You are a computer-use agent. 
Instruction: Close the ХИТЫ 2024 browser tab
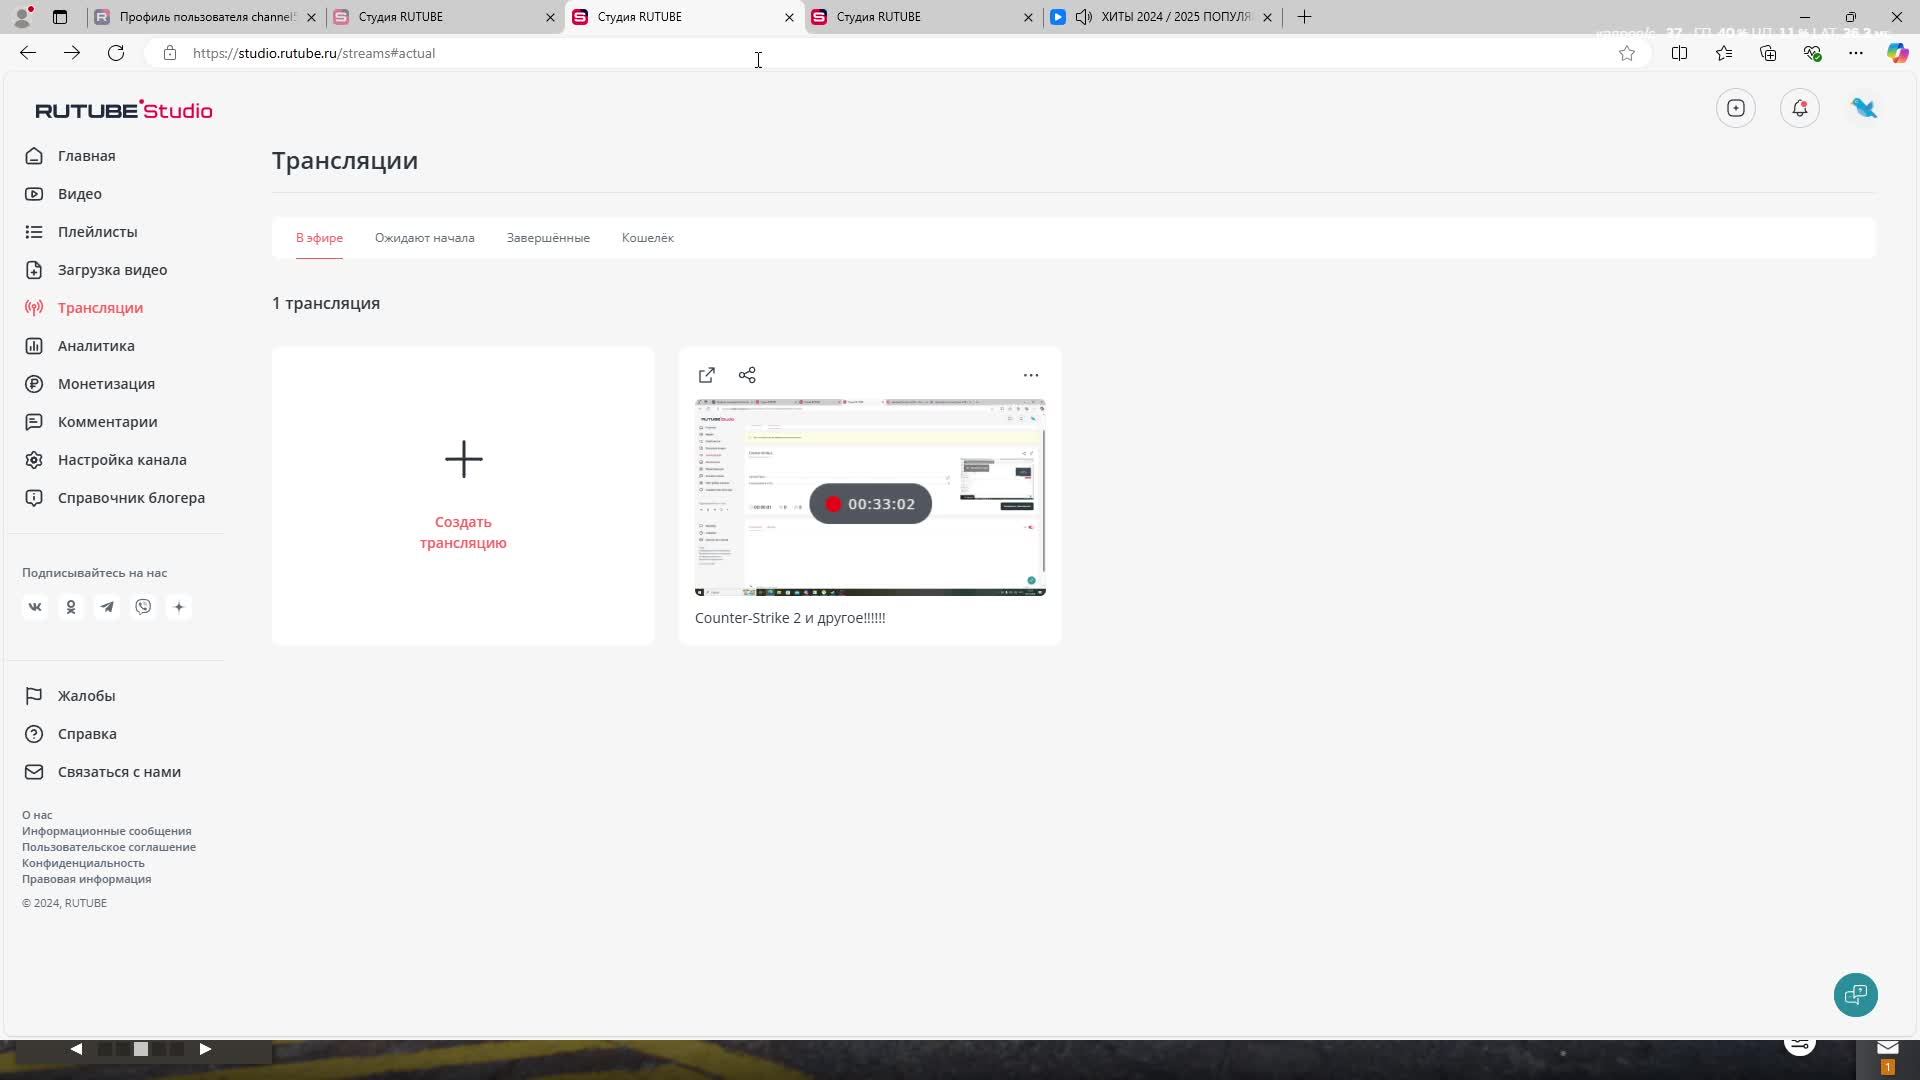tap(1267, 17)
